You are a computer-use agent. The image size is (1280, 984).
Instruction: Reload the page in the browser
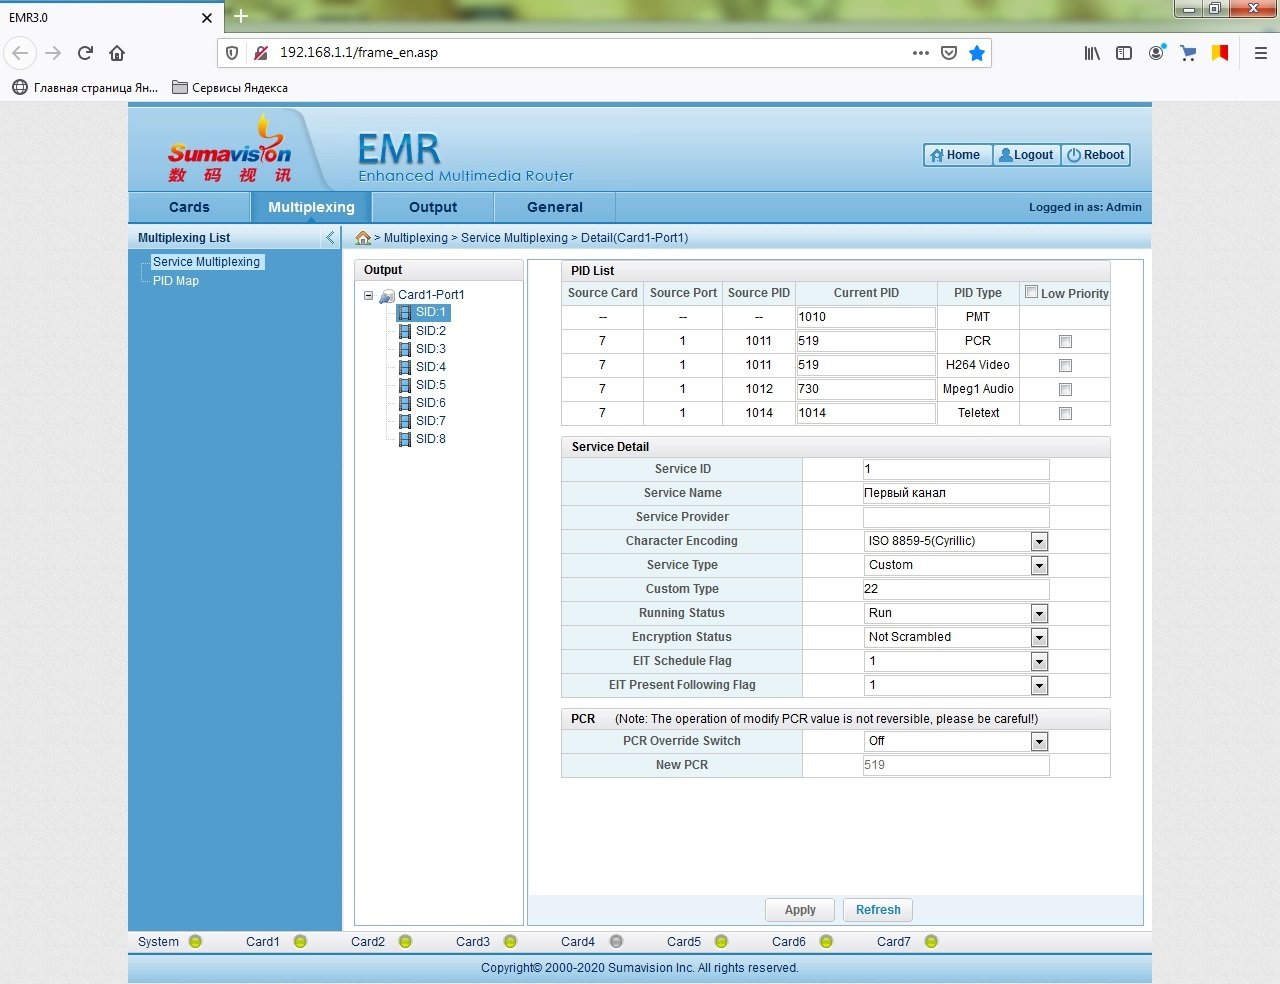[x=85, y=53]
